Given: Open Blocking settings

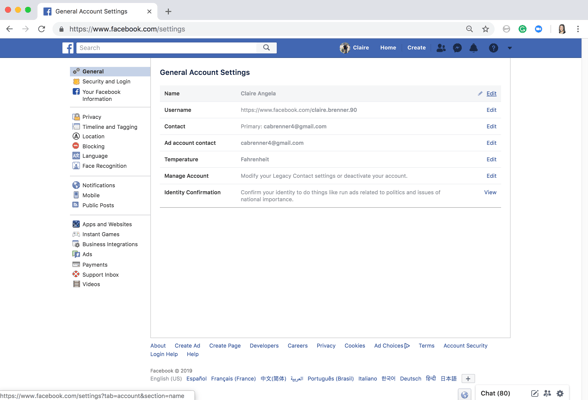Looking at the screenshot, I should [x=93, y=146].
